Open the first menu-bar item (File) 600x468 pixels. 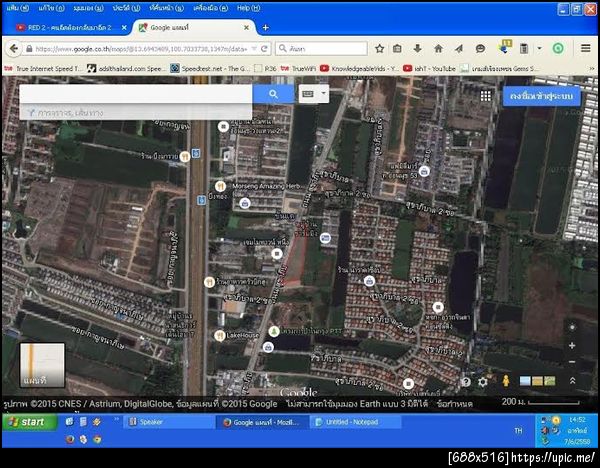pyautogui.click(x=18, y=8)
